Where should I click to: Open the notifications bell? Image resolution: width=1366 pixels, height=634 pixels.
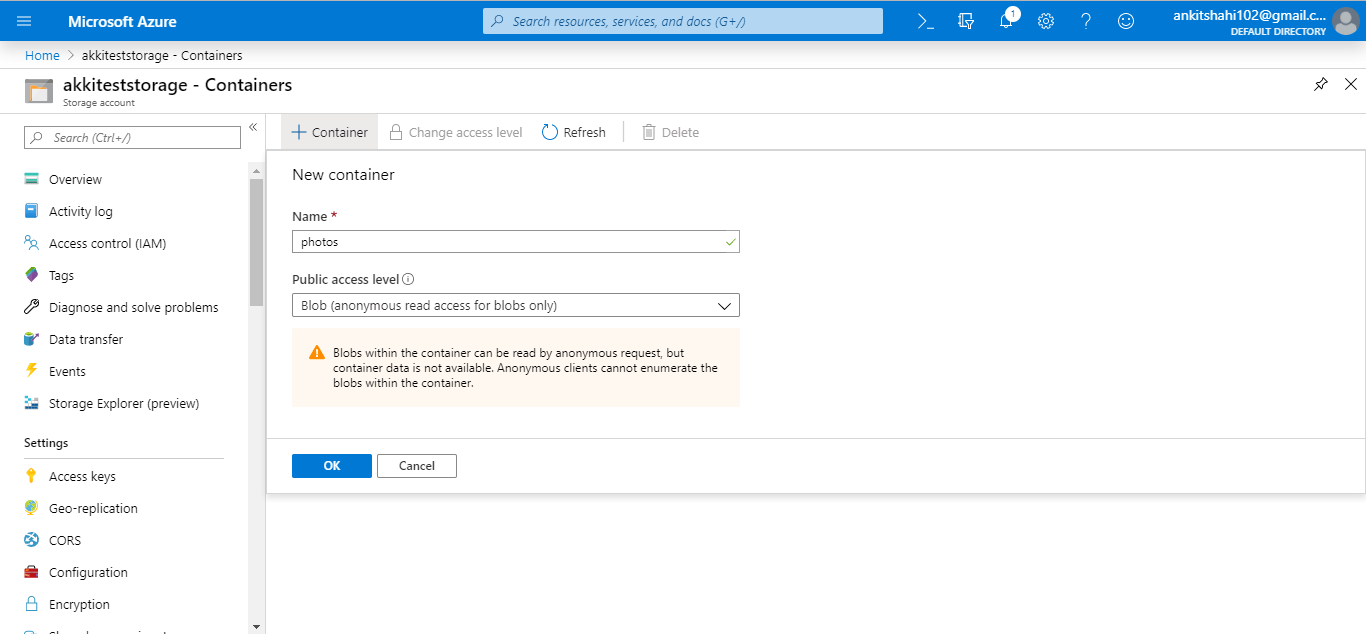(1006, 21)
